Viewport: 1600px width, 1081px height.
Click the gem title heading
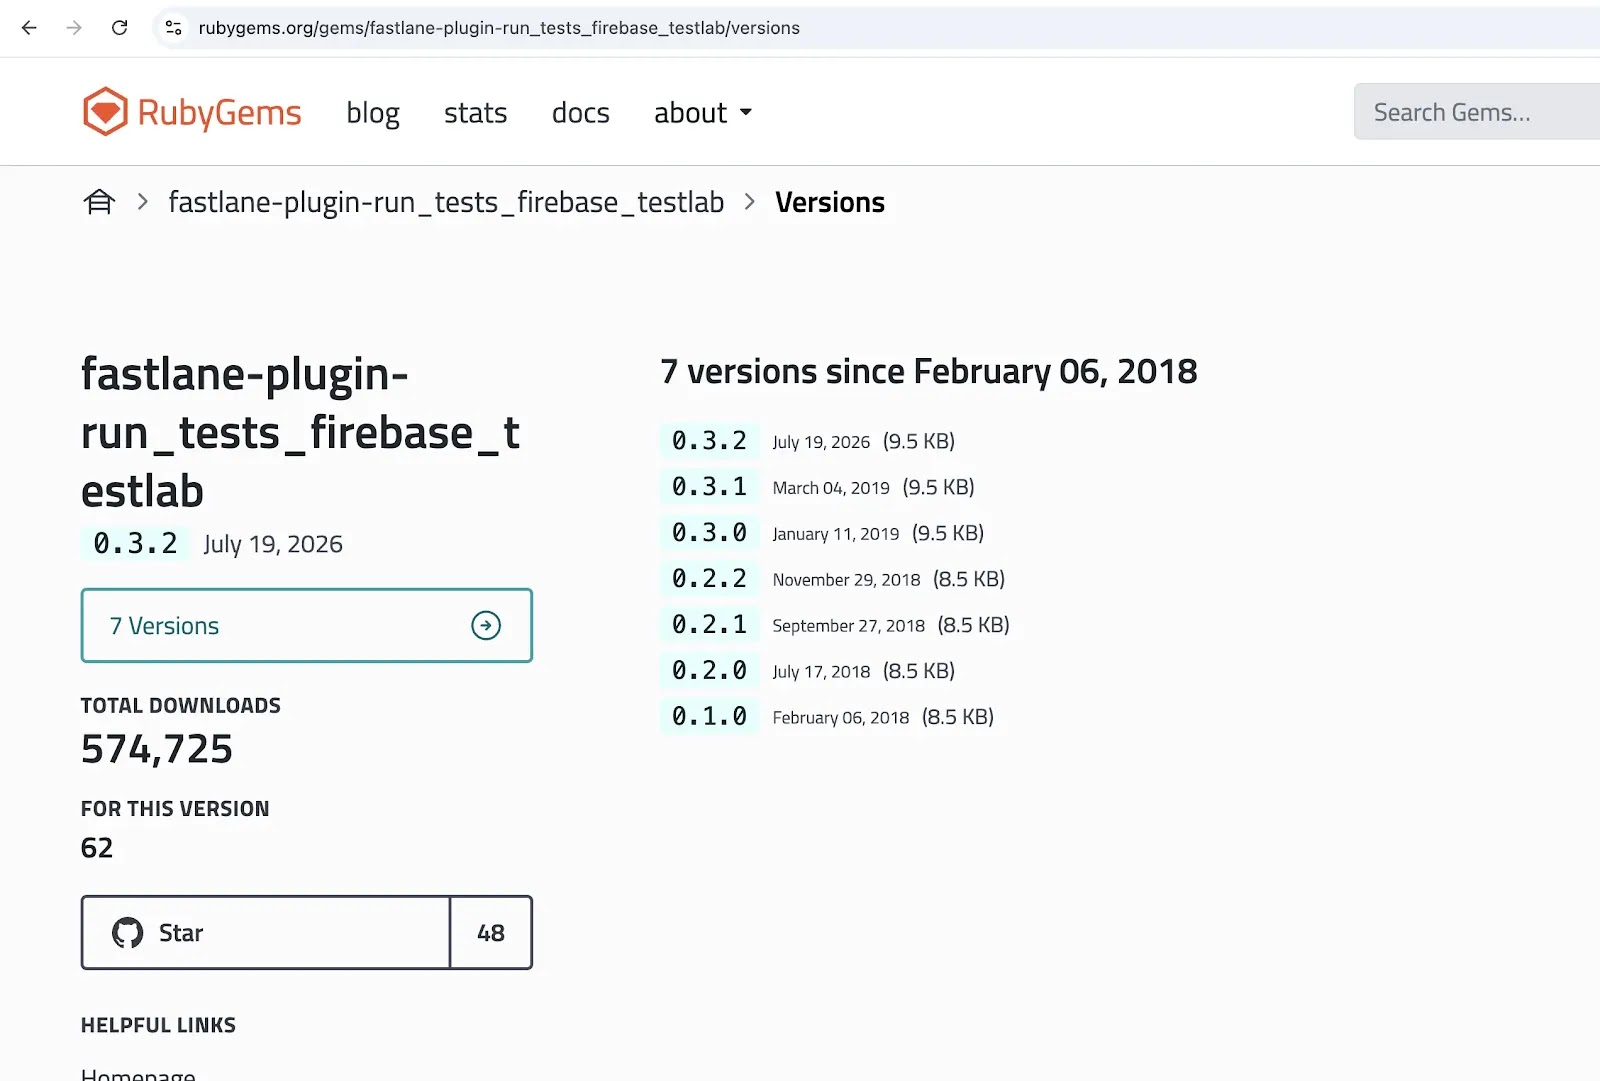[300, 433]
